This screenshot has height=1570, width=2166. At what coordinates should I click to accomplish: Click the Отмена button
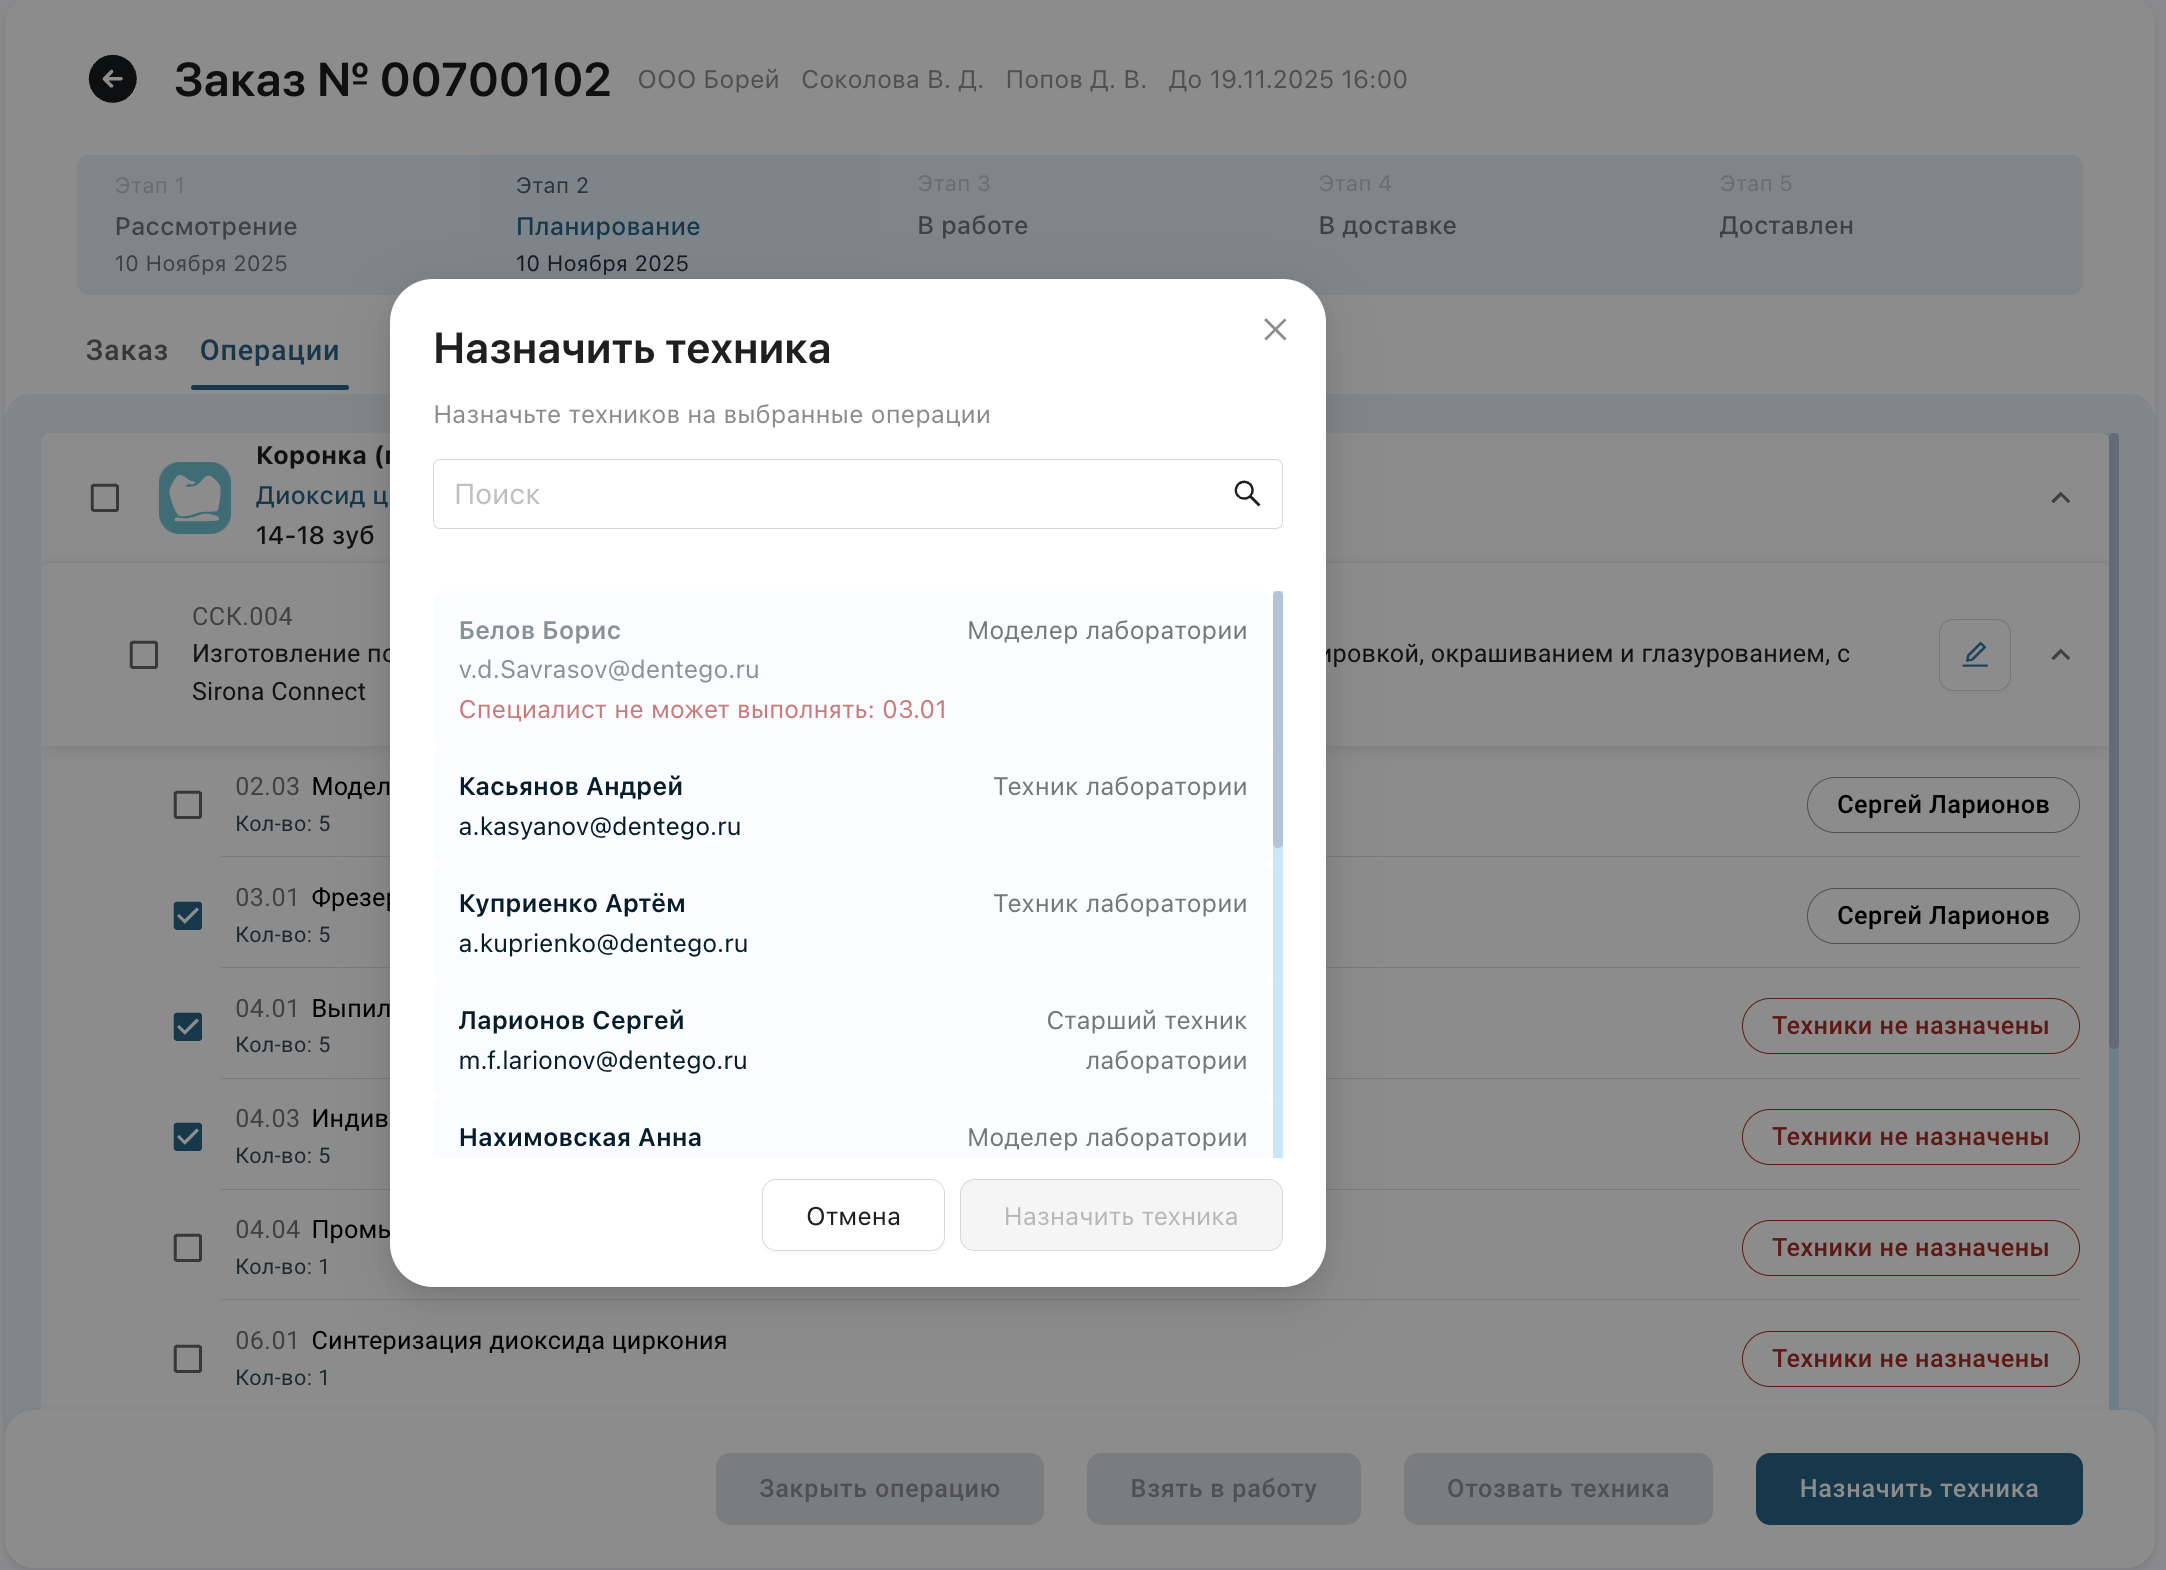pyautogui.click(x=852, y=1216)
